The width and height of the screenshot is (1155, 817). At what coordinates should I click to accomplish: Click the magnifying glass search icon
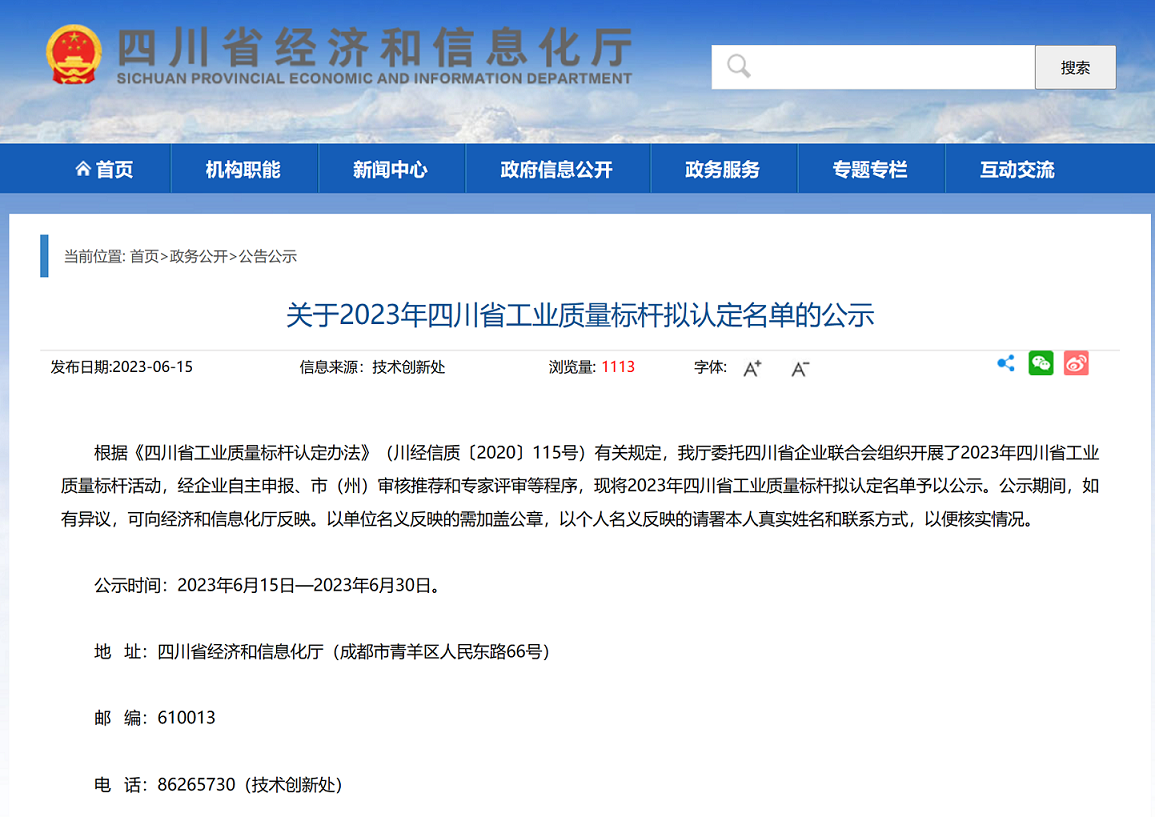tap(739, 67)
